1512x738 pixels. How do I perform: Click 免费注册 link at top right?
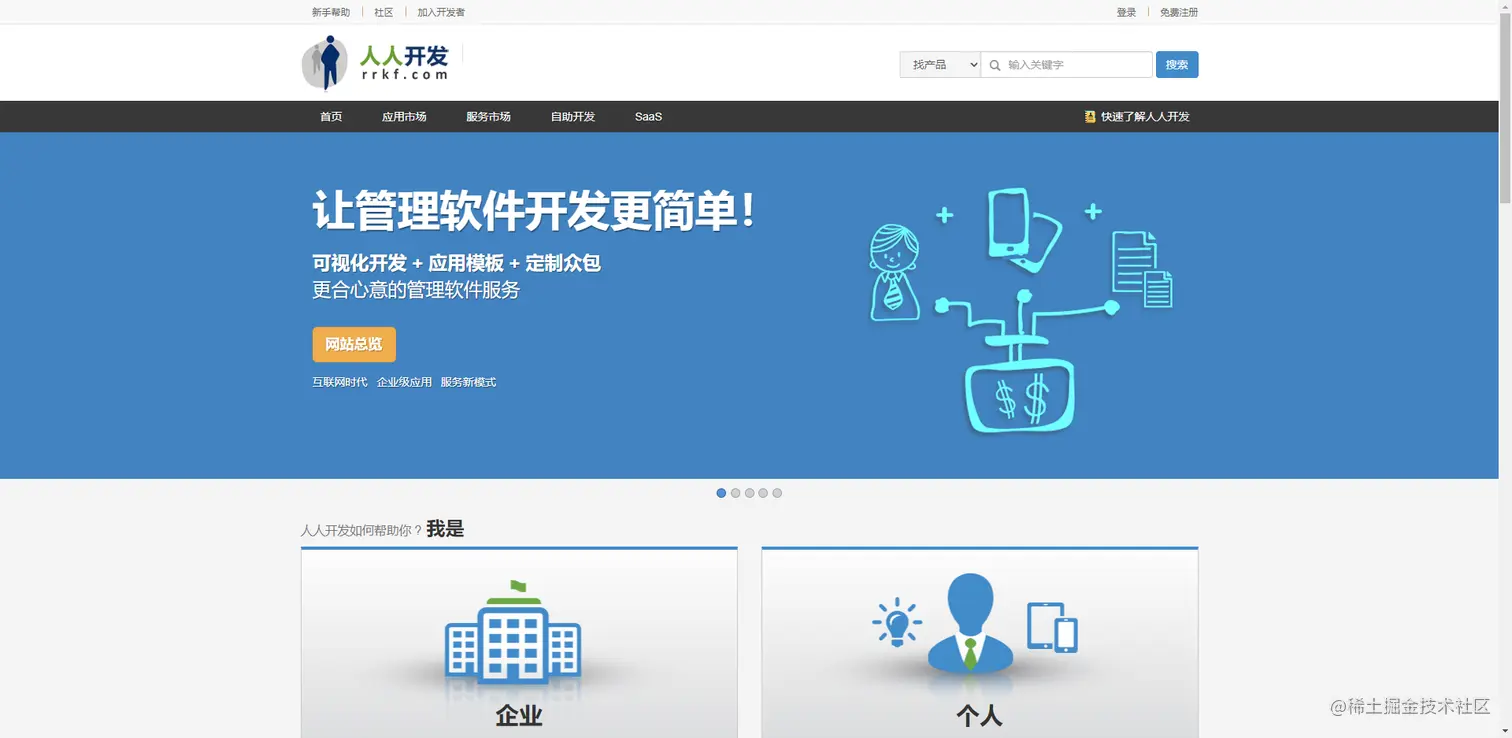pos(1179,12)
